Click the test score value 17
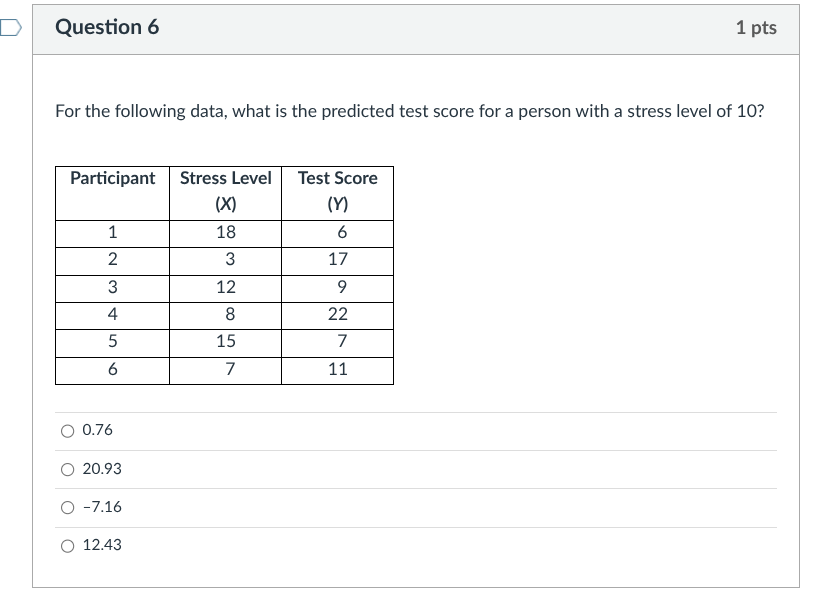The image size is (817, 595). pos(336,259)
